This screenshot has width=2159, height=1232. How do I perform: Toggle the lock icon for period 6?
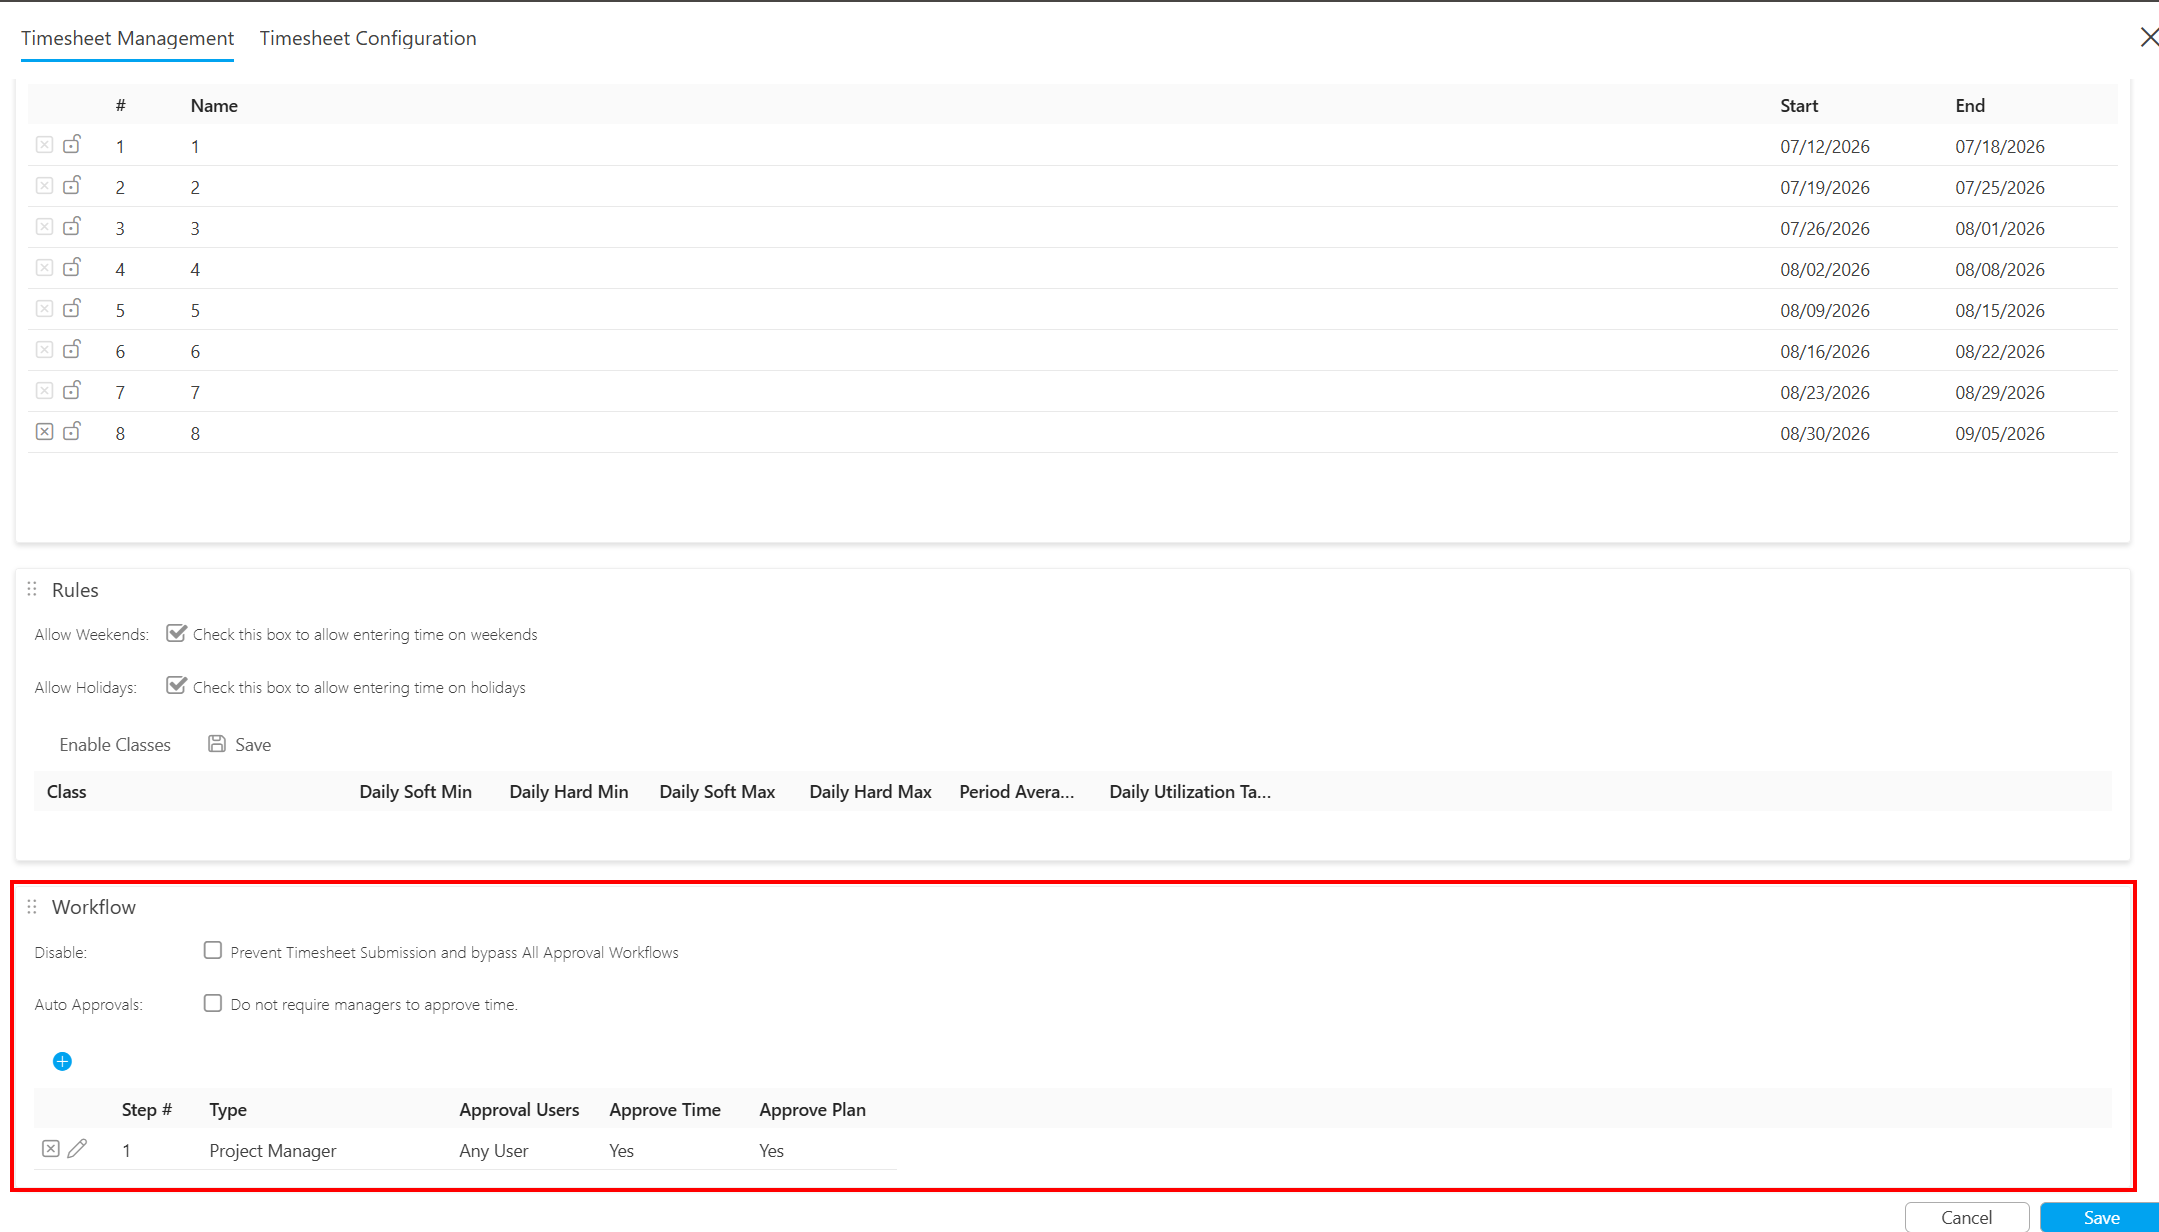pos(72,349)
